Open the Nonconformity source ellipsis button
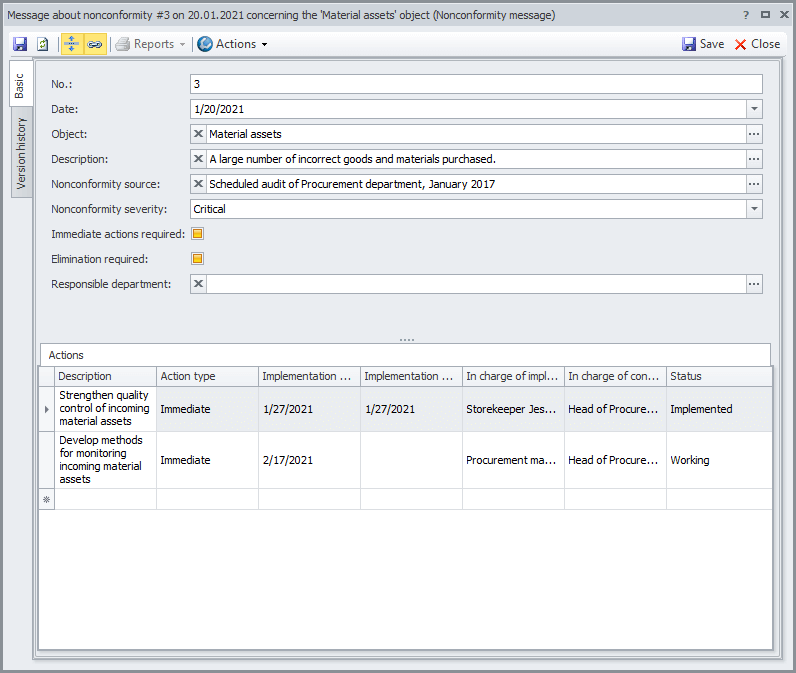This screenshot has width=796, height=673. [754, 184]
